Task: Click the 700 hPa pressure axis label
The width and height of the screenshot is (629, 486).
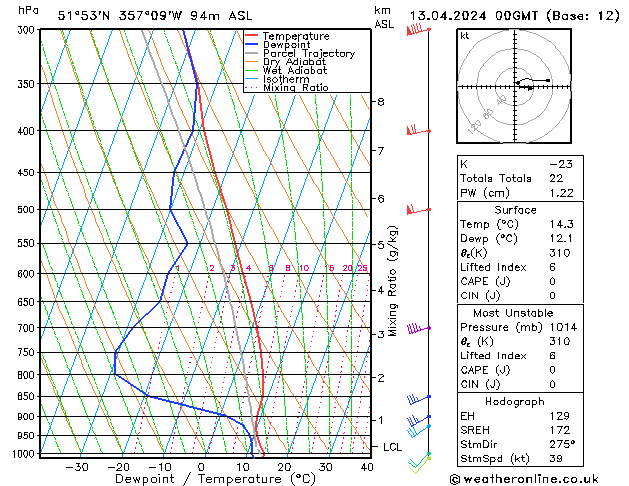Action: 27,328
